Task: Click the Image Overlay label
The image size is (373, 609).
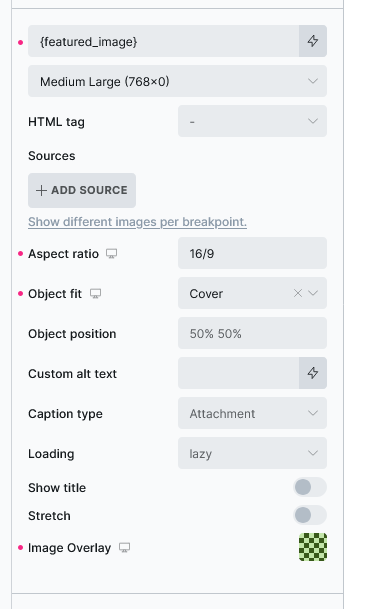Action: tap(70, 548)
